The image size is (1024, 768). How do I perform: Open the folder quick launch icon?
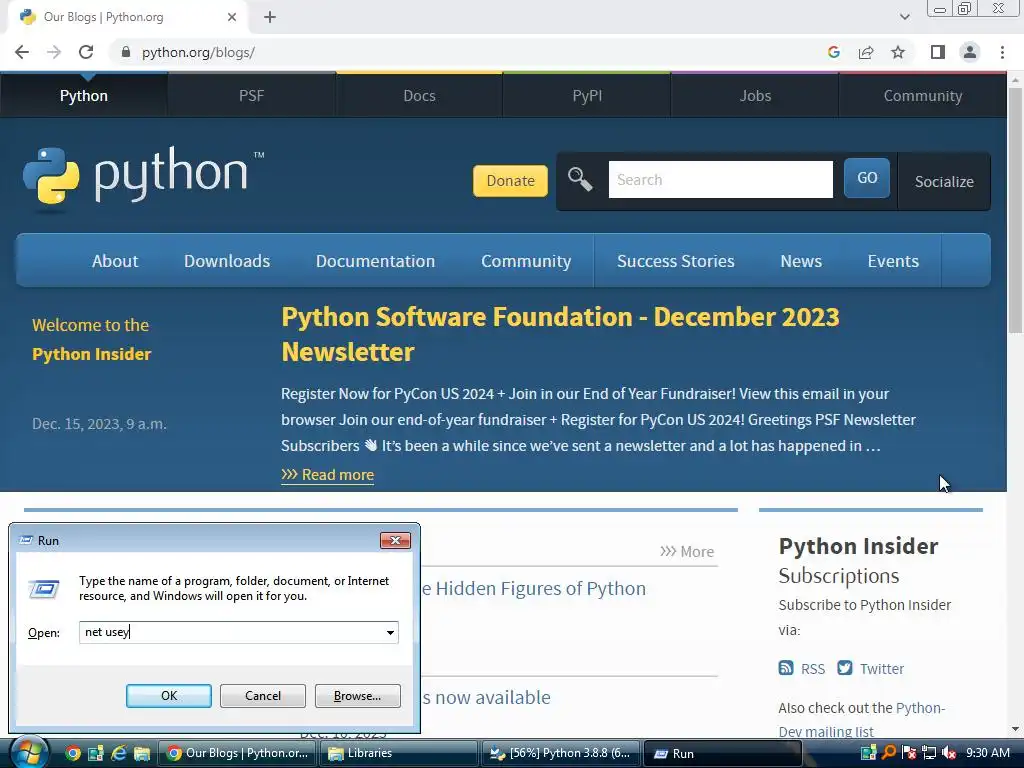pyautogui.click(x=142, y=754)
